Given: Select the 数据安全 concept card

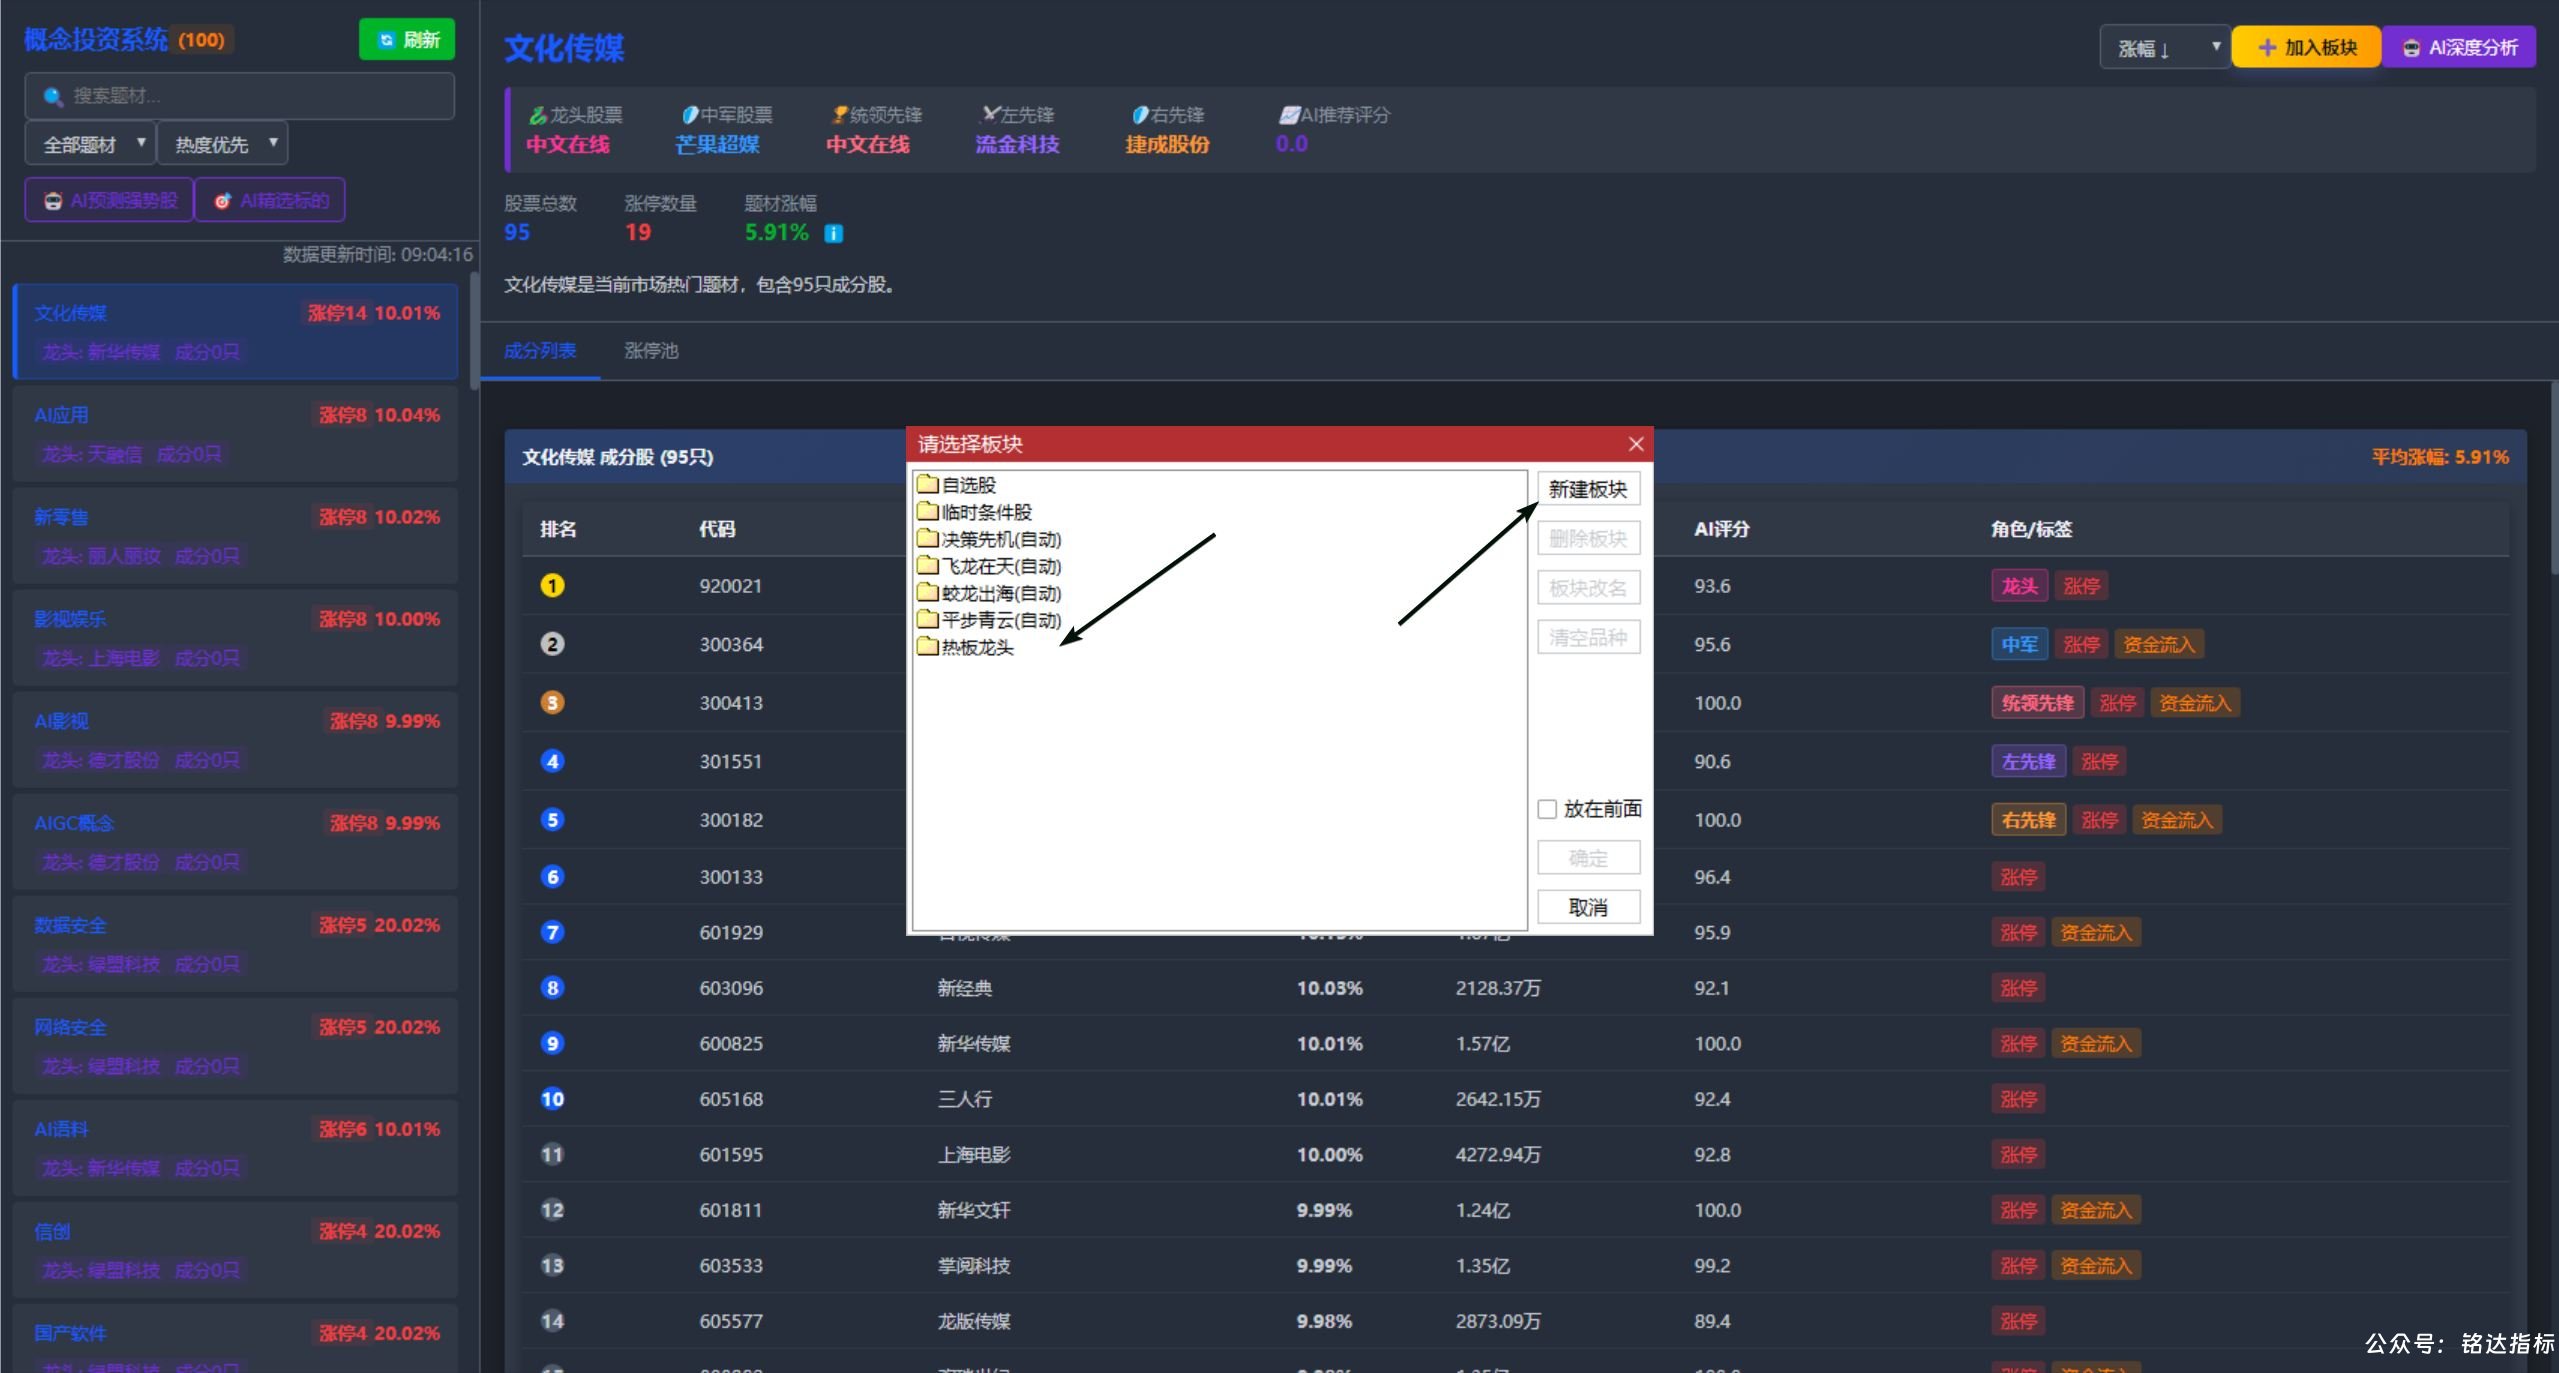Looking at the screenshot, I should (x=235, y=944).
